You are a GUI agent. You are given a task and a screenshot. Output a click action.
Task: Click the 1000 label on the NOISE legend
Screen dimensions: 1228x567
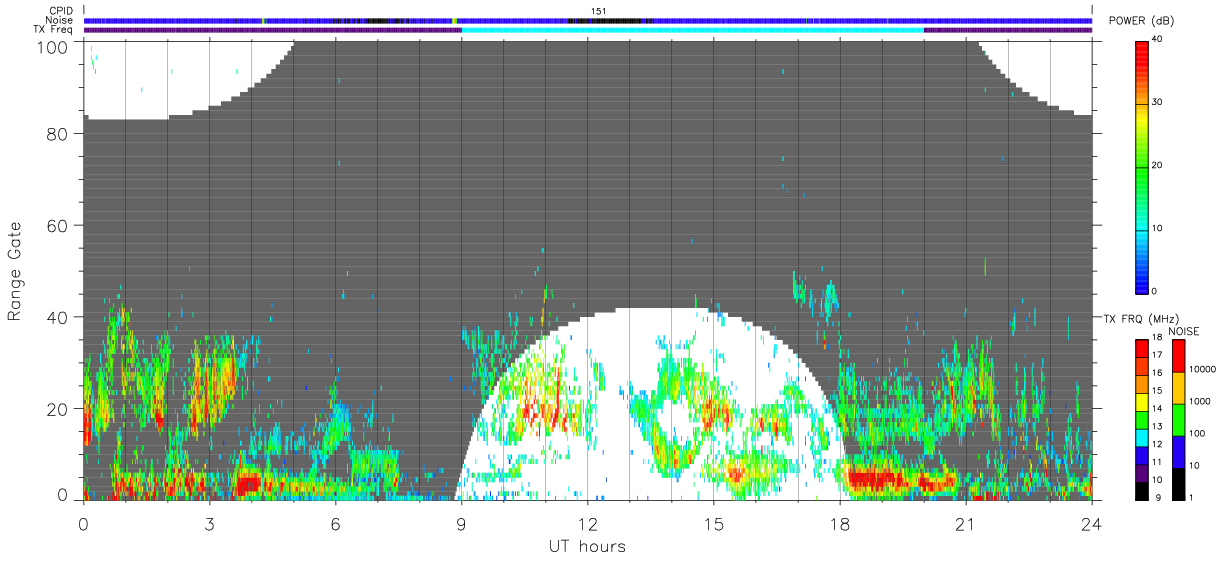(x=1201, y=402)
